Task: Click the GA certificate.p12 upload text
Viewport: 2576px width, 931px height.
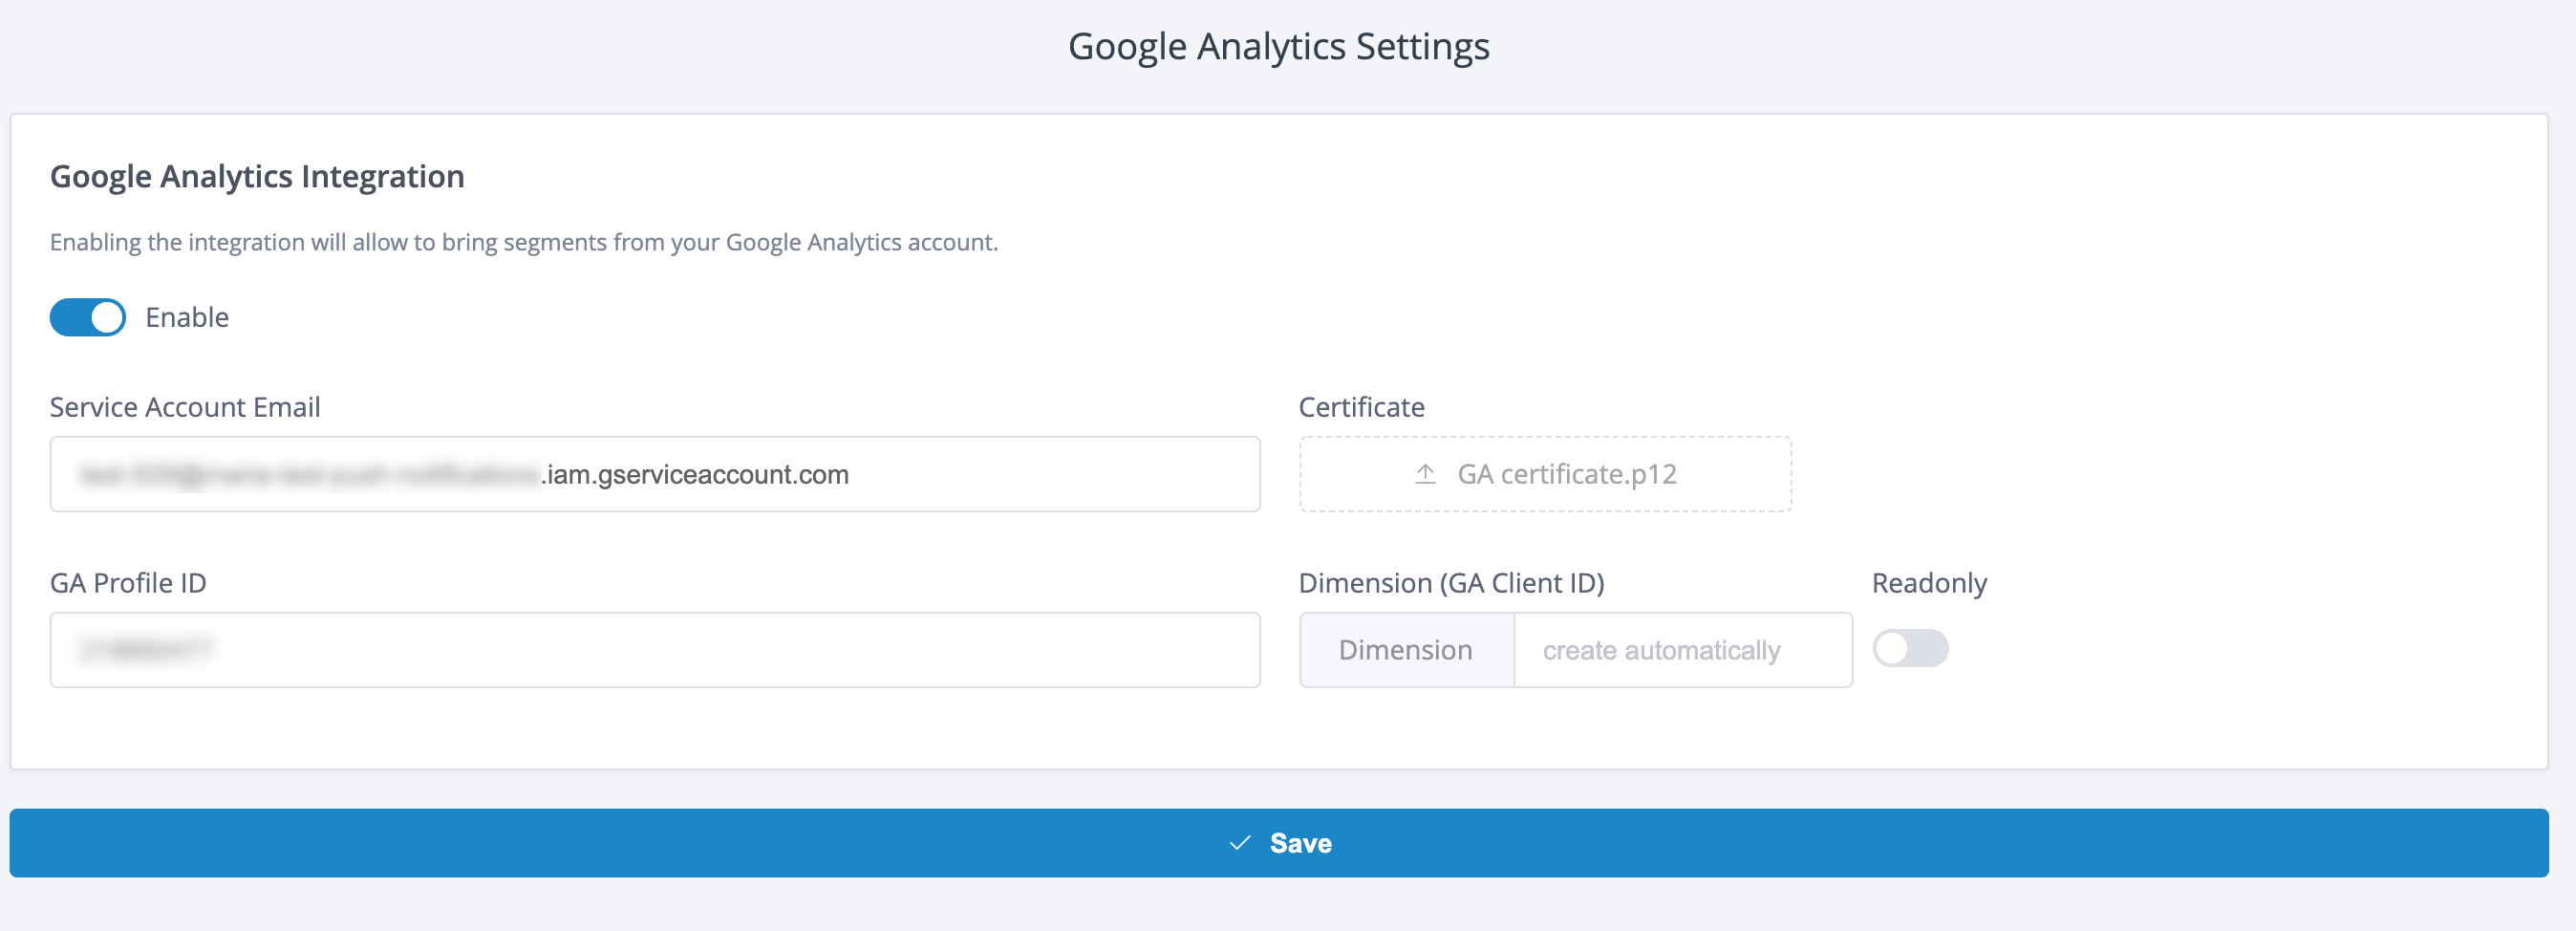Action: (1566, 474)
